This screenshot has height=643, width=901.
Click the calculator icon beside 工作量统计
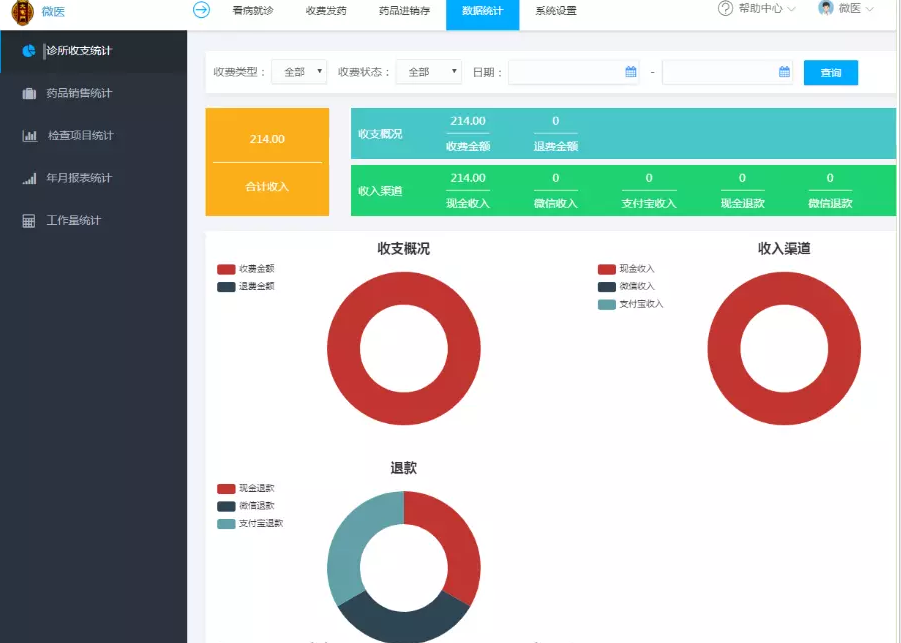point(29,221)
